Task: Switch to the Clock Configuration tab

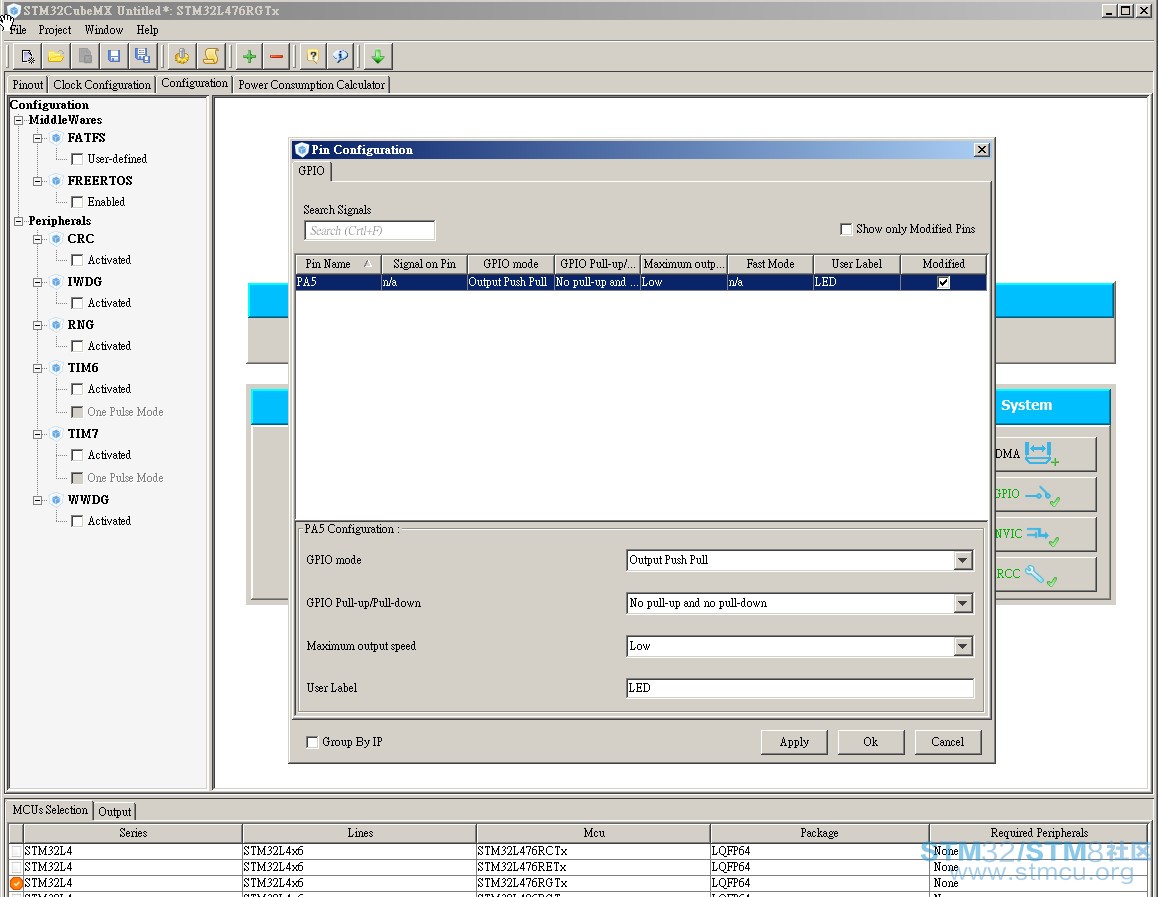Action: (x=102, y=85)
